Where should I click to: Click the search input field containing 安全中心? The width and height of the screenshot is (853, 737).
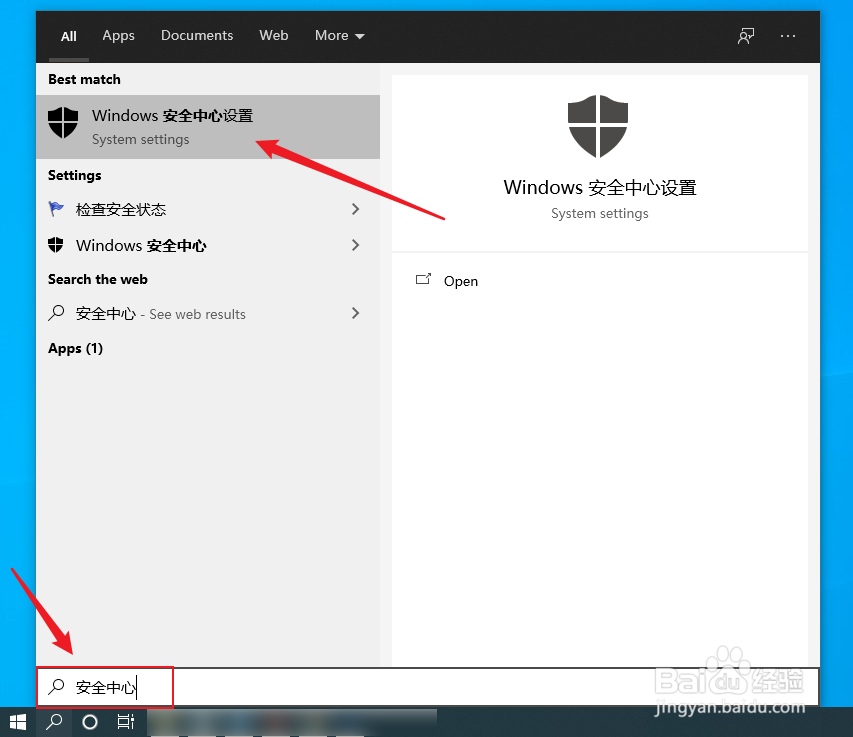(428, 687)
